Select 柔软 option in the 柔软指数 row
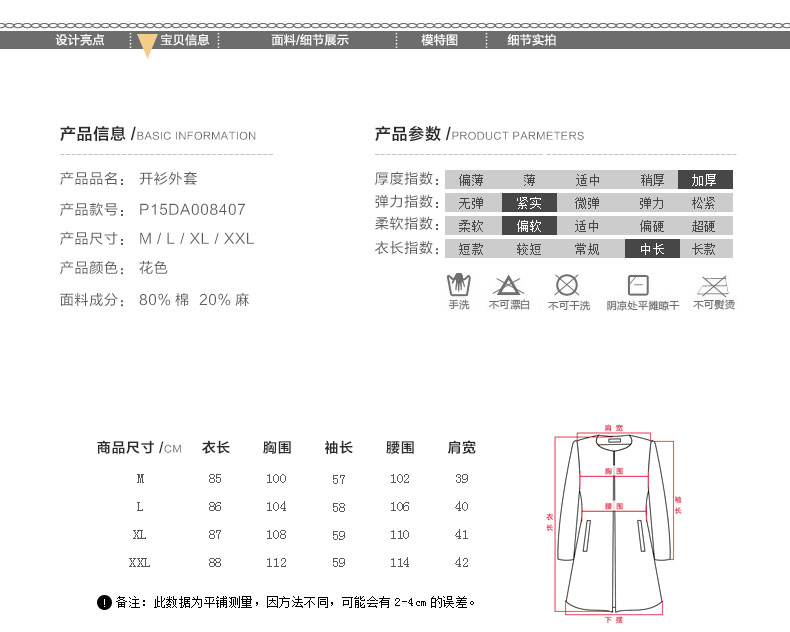 tap(471, 226)
